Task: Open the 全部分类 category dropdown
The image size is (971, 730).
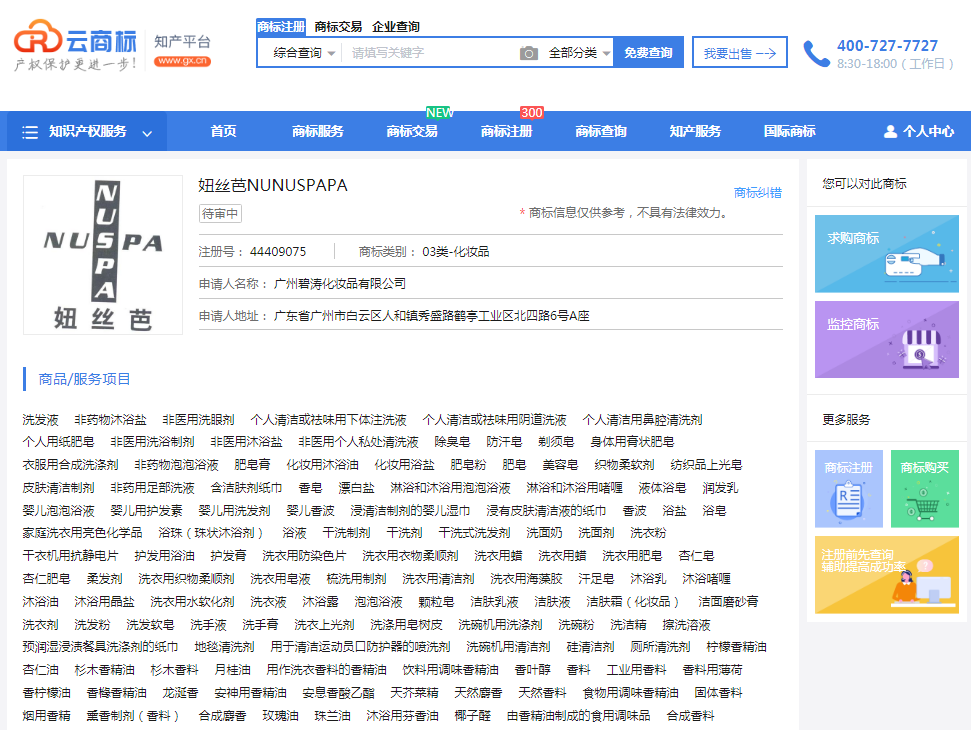Action: point(579,53)
